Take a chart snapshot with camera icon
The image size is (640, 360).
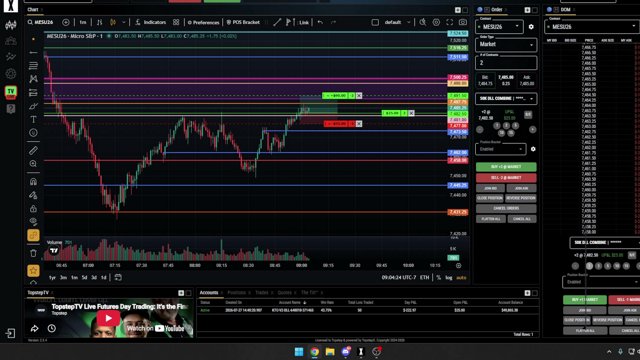tap(463, 22)
